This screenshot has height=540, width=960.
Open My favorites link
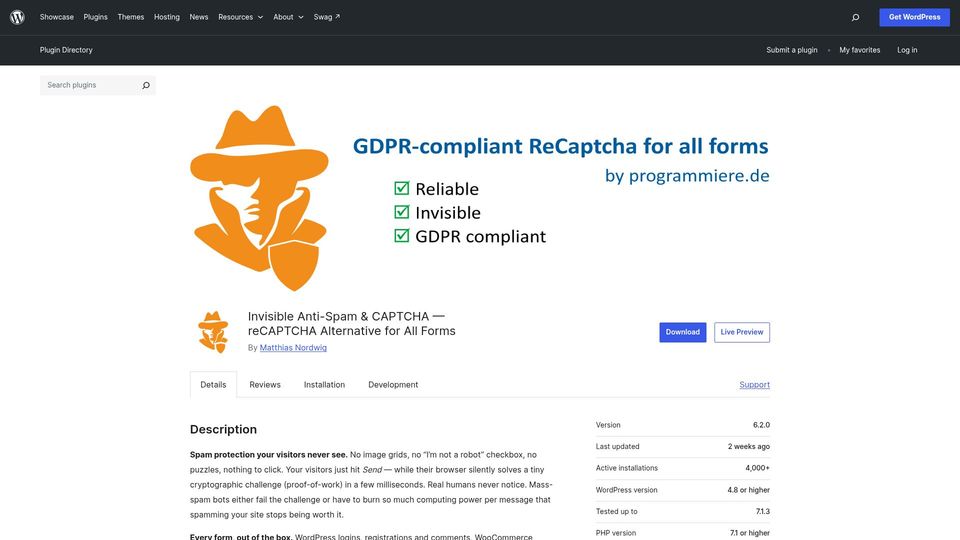point(860,50)
